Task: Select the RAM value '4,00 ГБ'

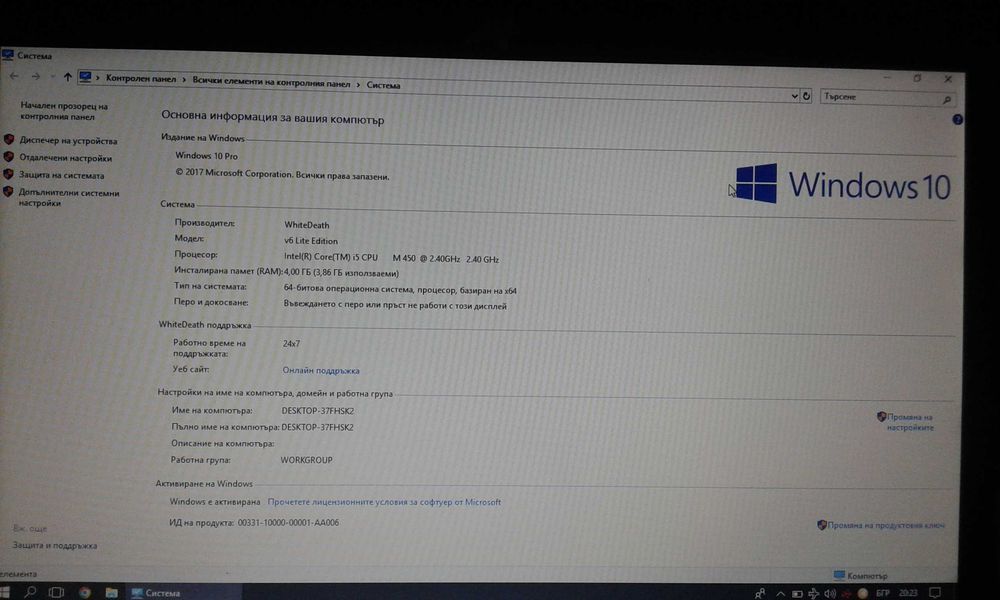Action: pyautogui.click(x=341, y=273)
